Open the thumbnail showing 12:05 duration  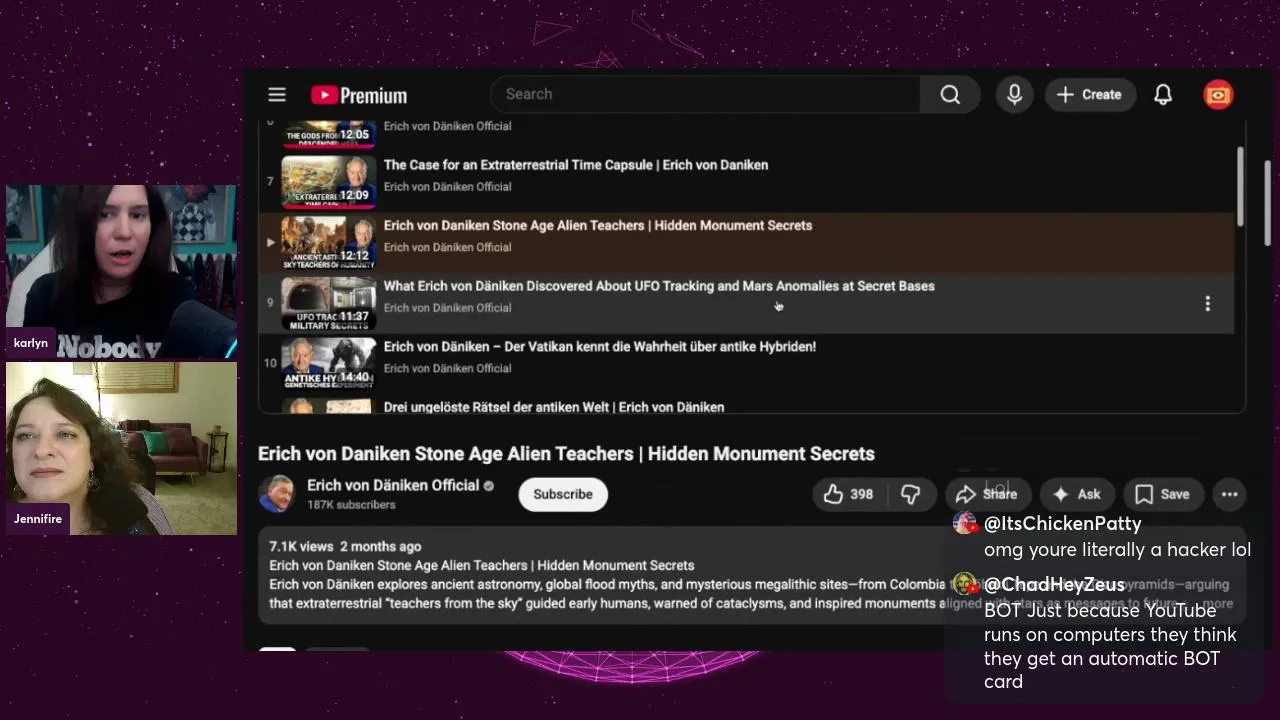coord(329,134)
